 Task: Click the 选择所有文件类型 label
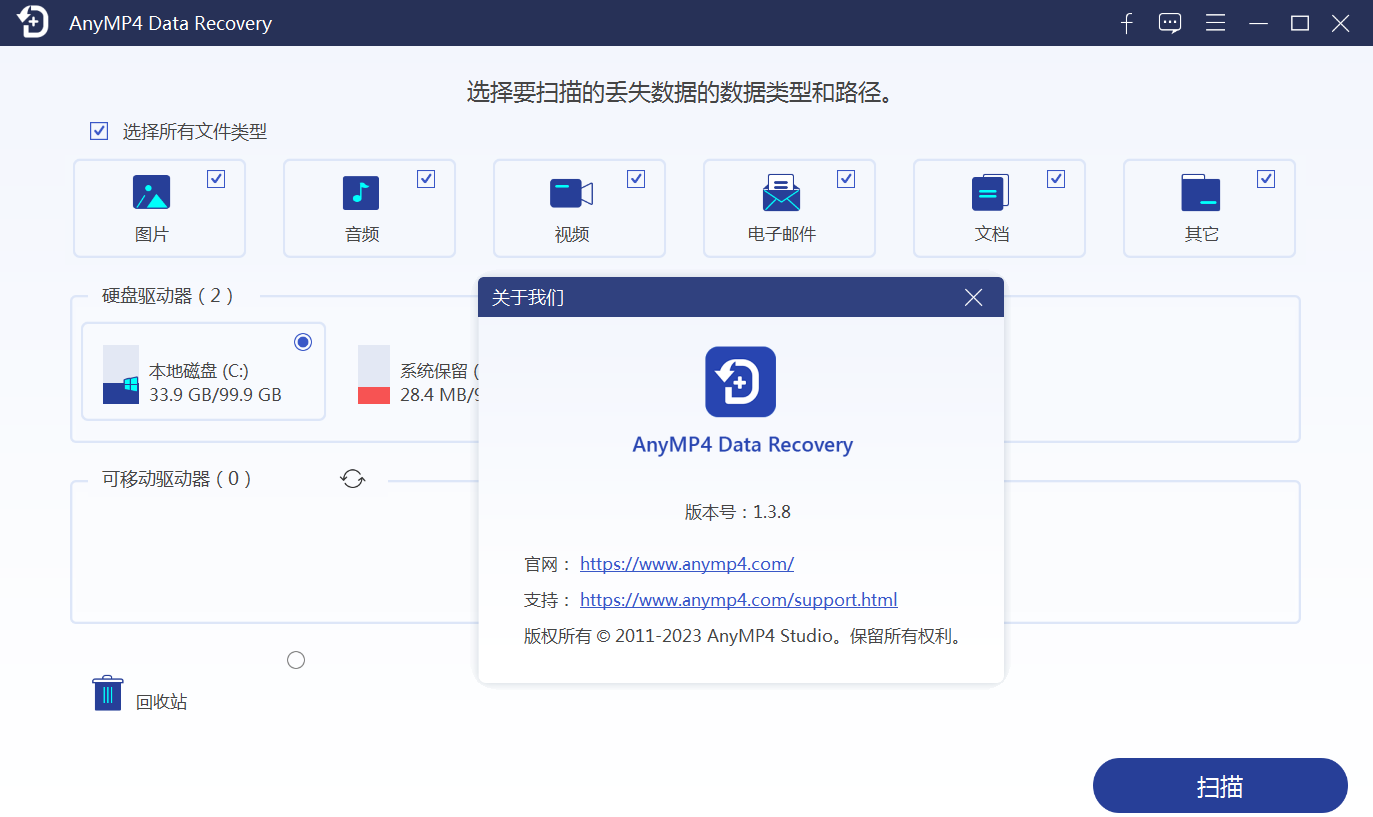tap(195, 132)
